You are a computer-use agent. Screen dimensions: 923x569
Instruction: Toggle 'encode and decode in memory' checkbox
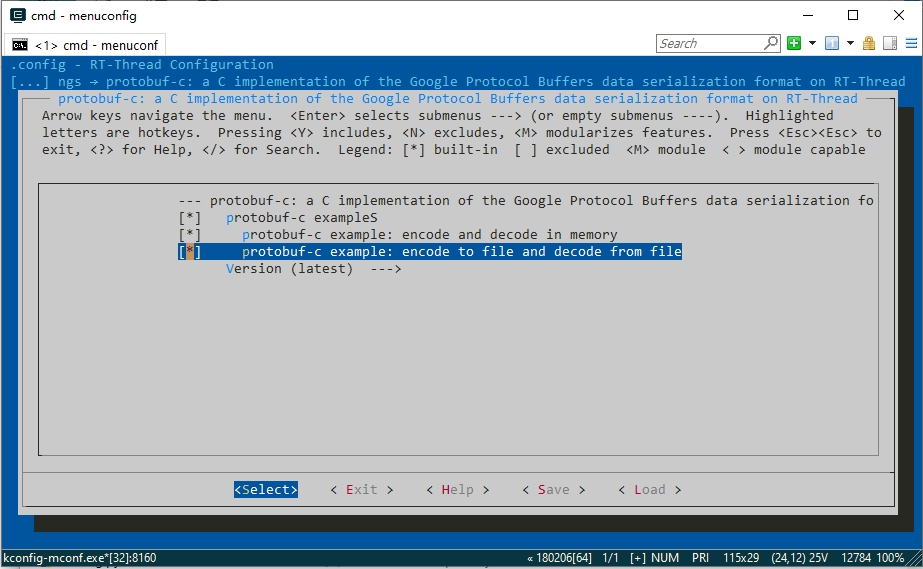[189, 235]
